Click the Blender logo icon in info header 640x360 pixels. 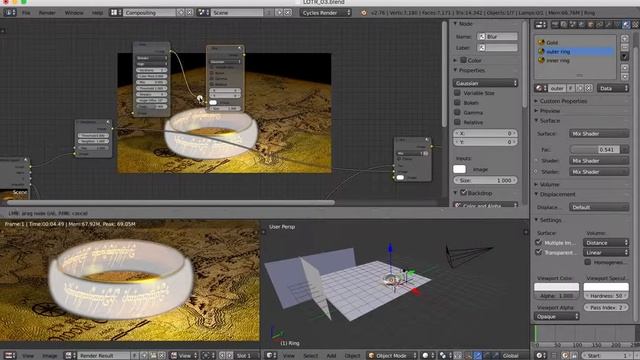pos(363,13)
